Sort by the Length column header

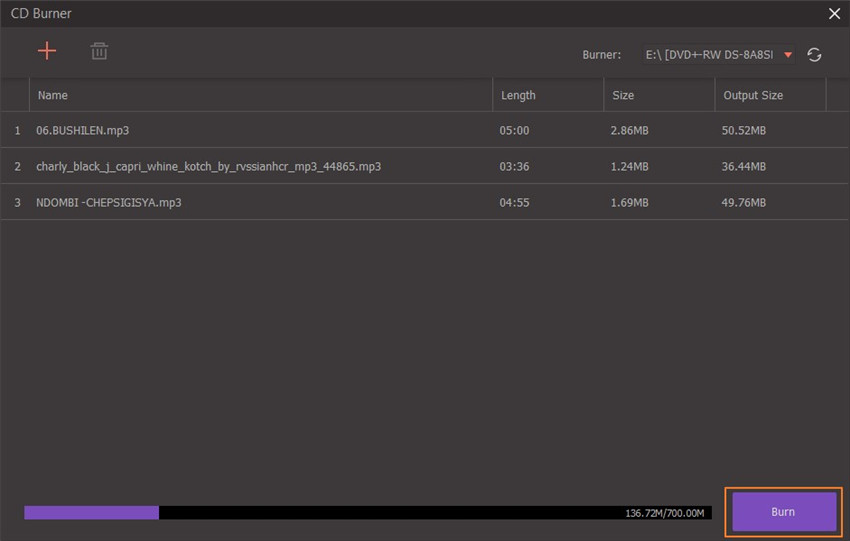[518, 95]
